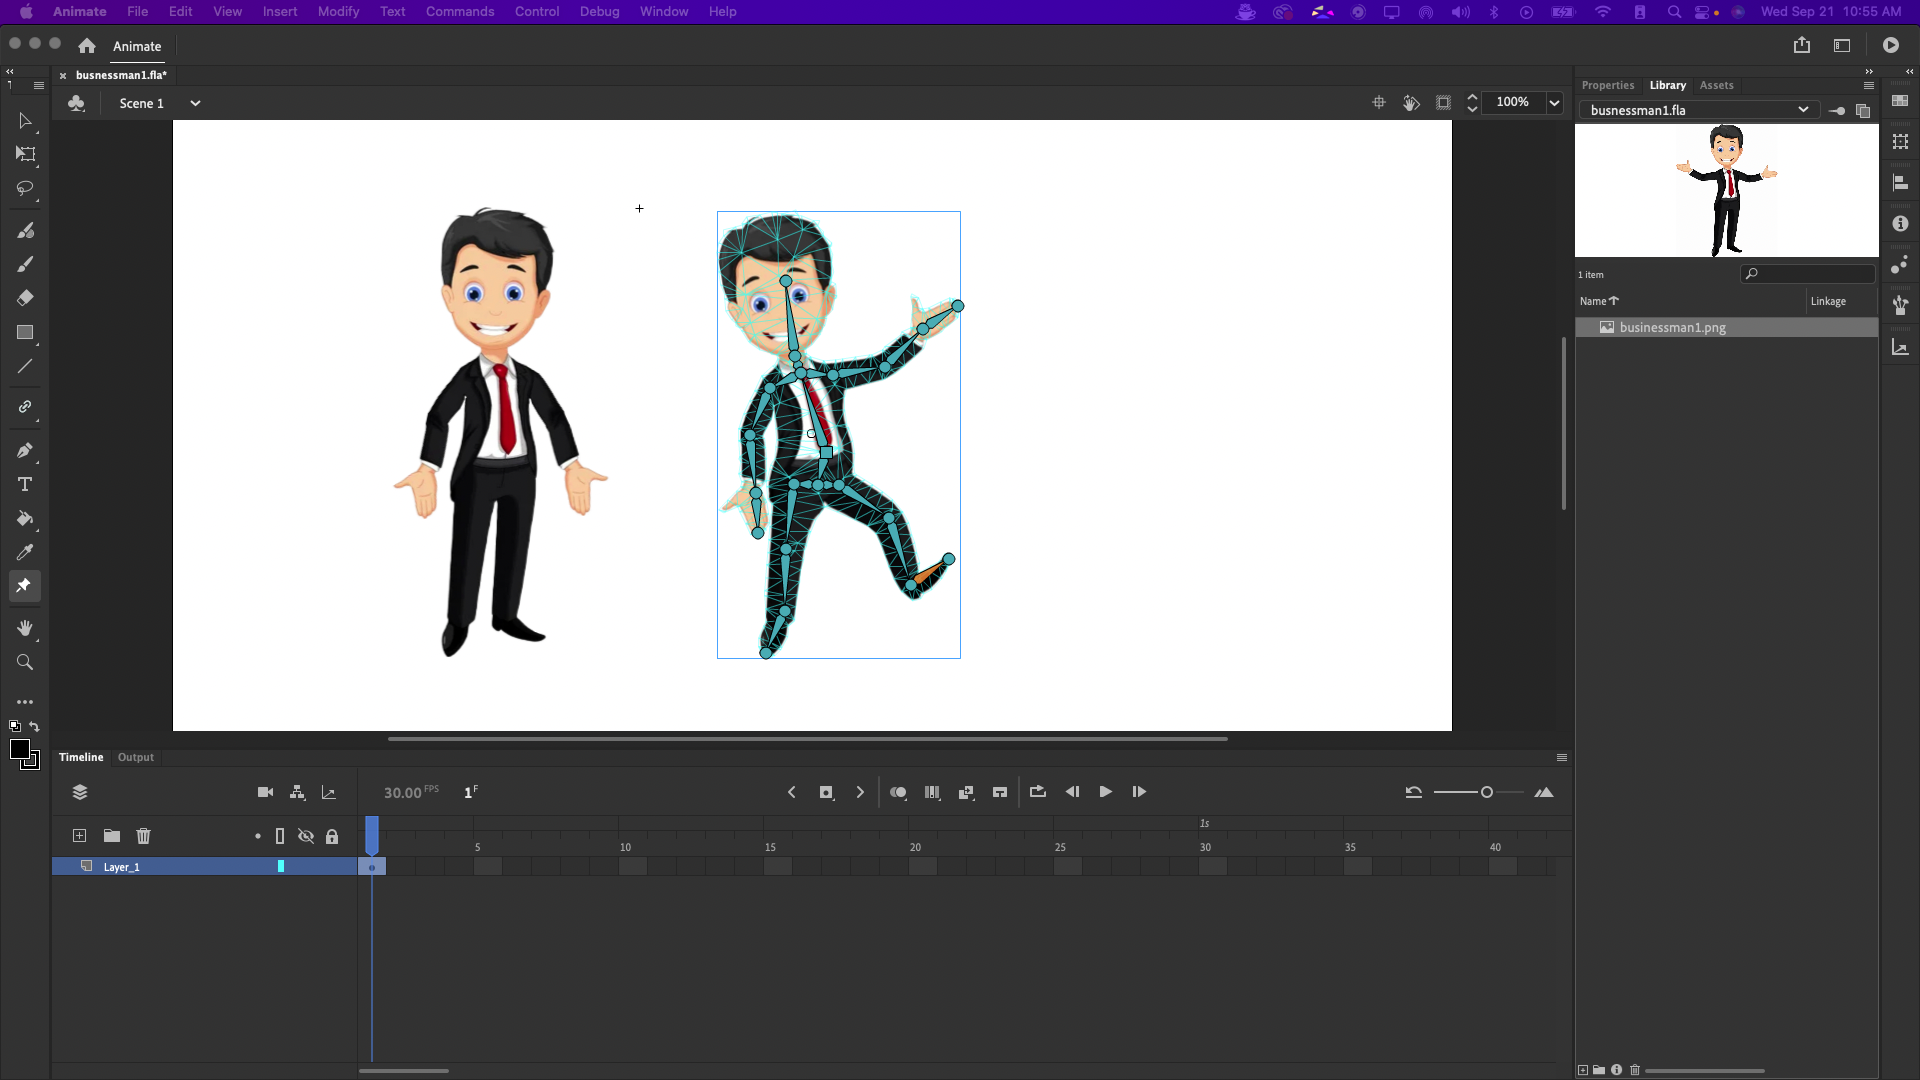
Task: Create a new layer in the timeline
Action: click(x=78, y=836)
